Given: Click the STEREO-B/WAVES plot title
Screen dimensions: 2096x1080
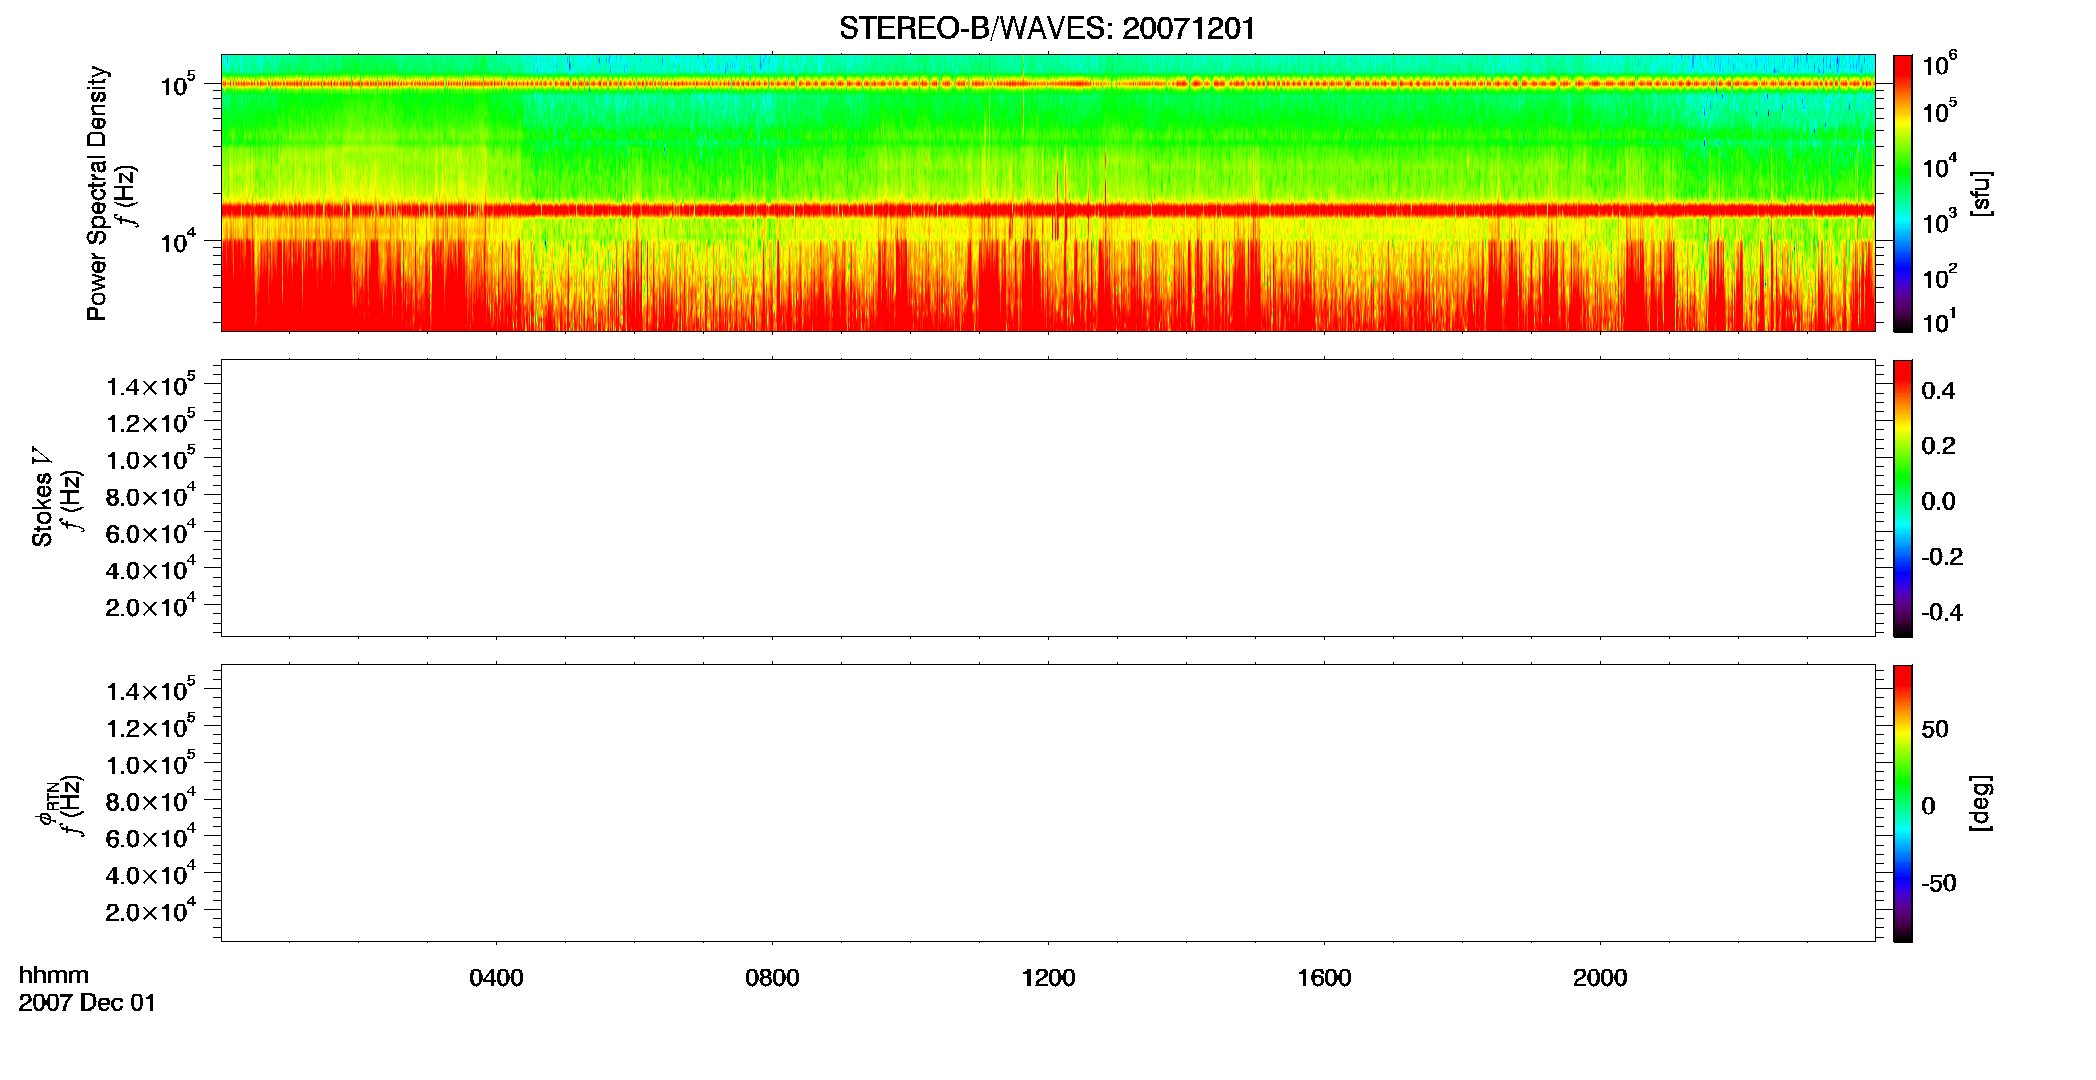Looking at the screenshot, I should tap(1047, 28).
